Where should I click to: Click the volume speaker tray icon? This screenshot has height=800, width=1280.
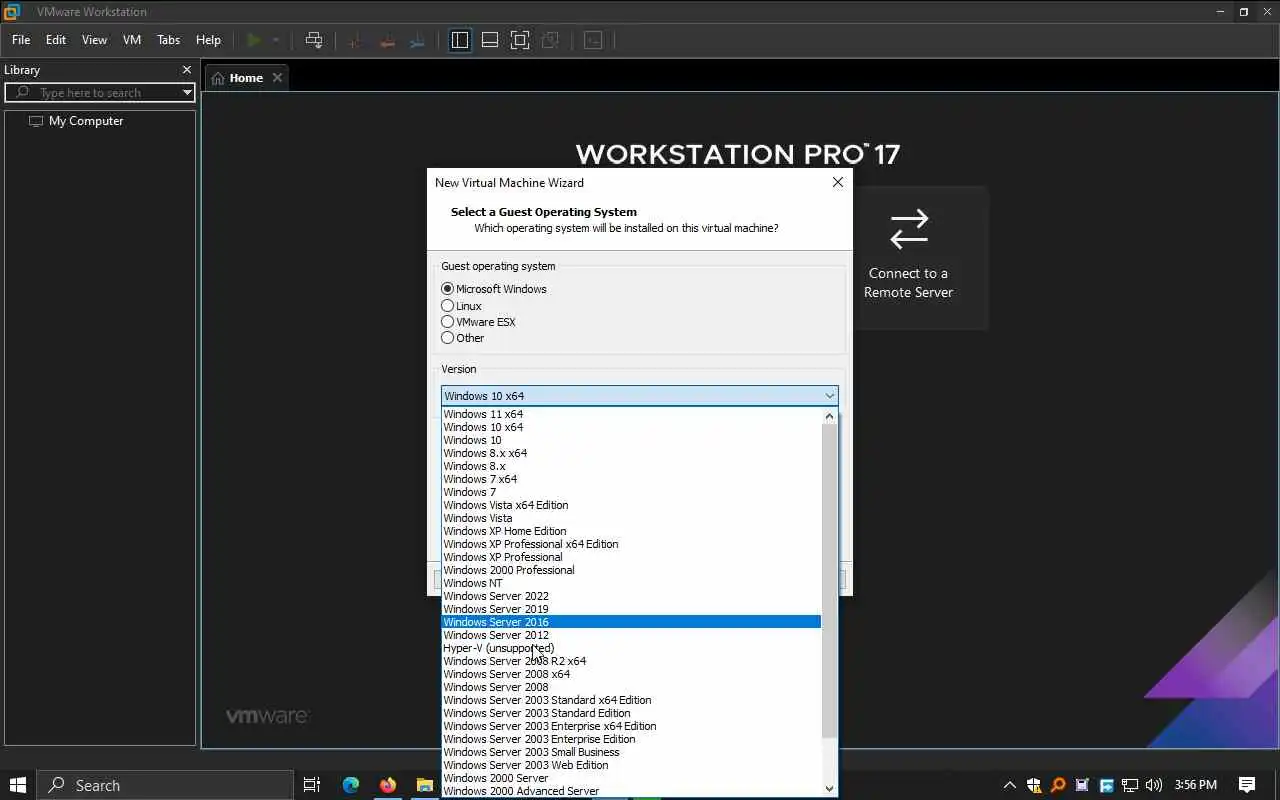[x=1154, y=785]
